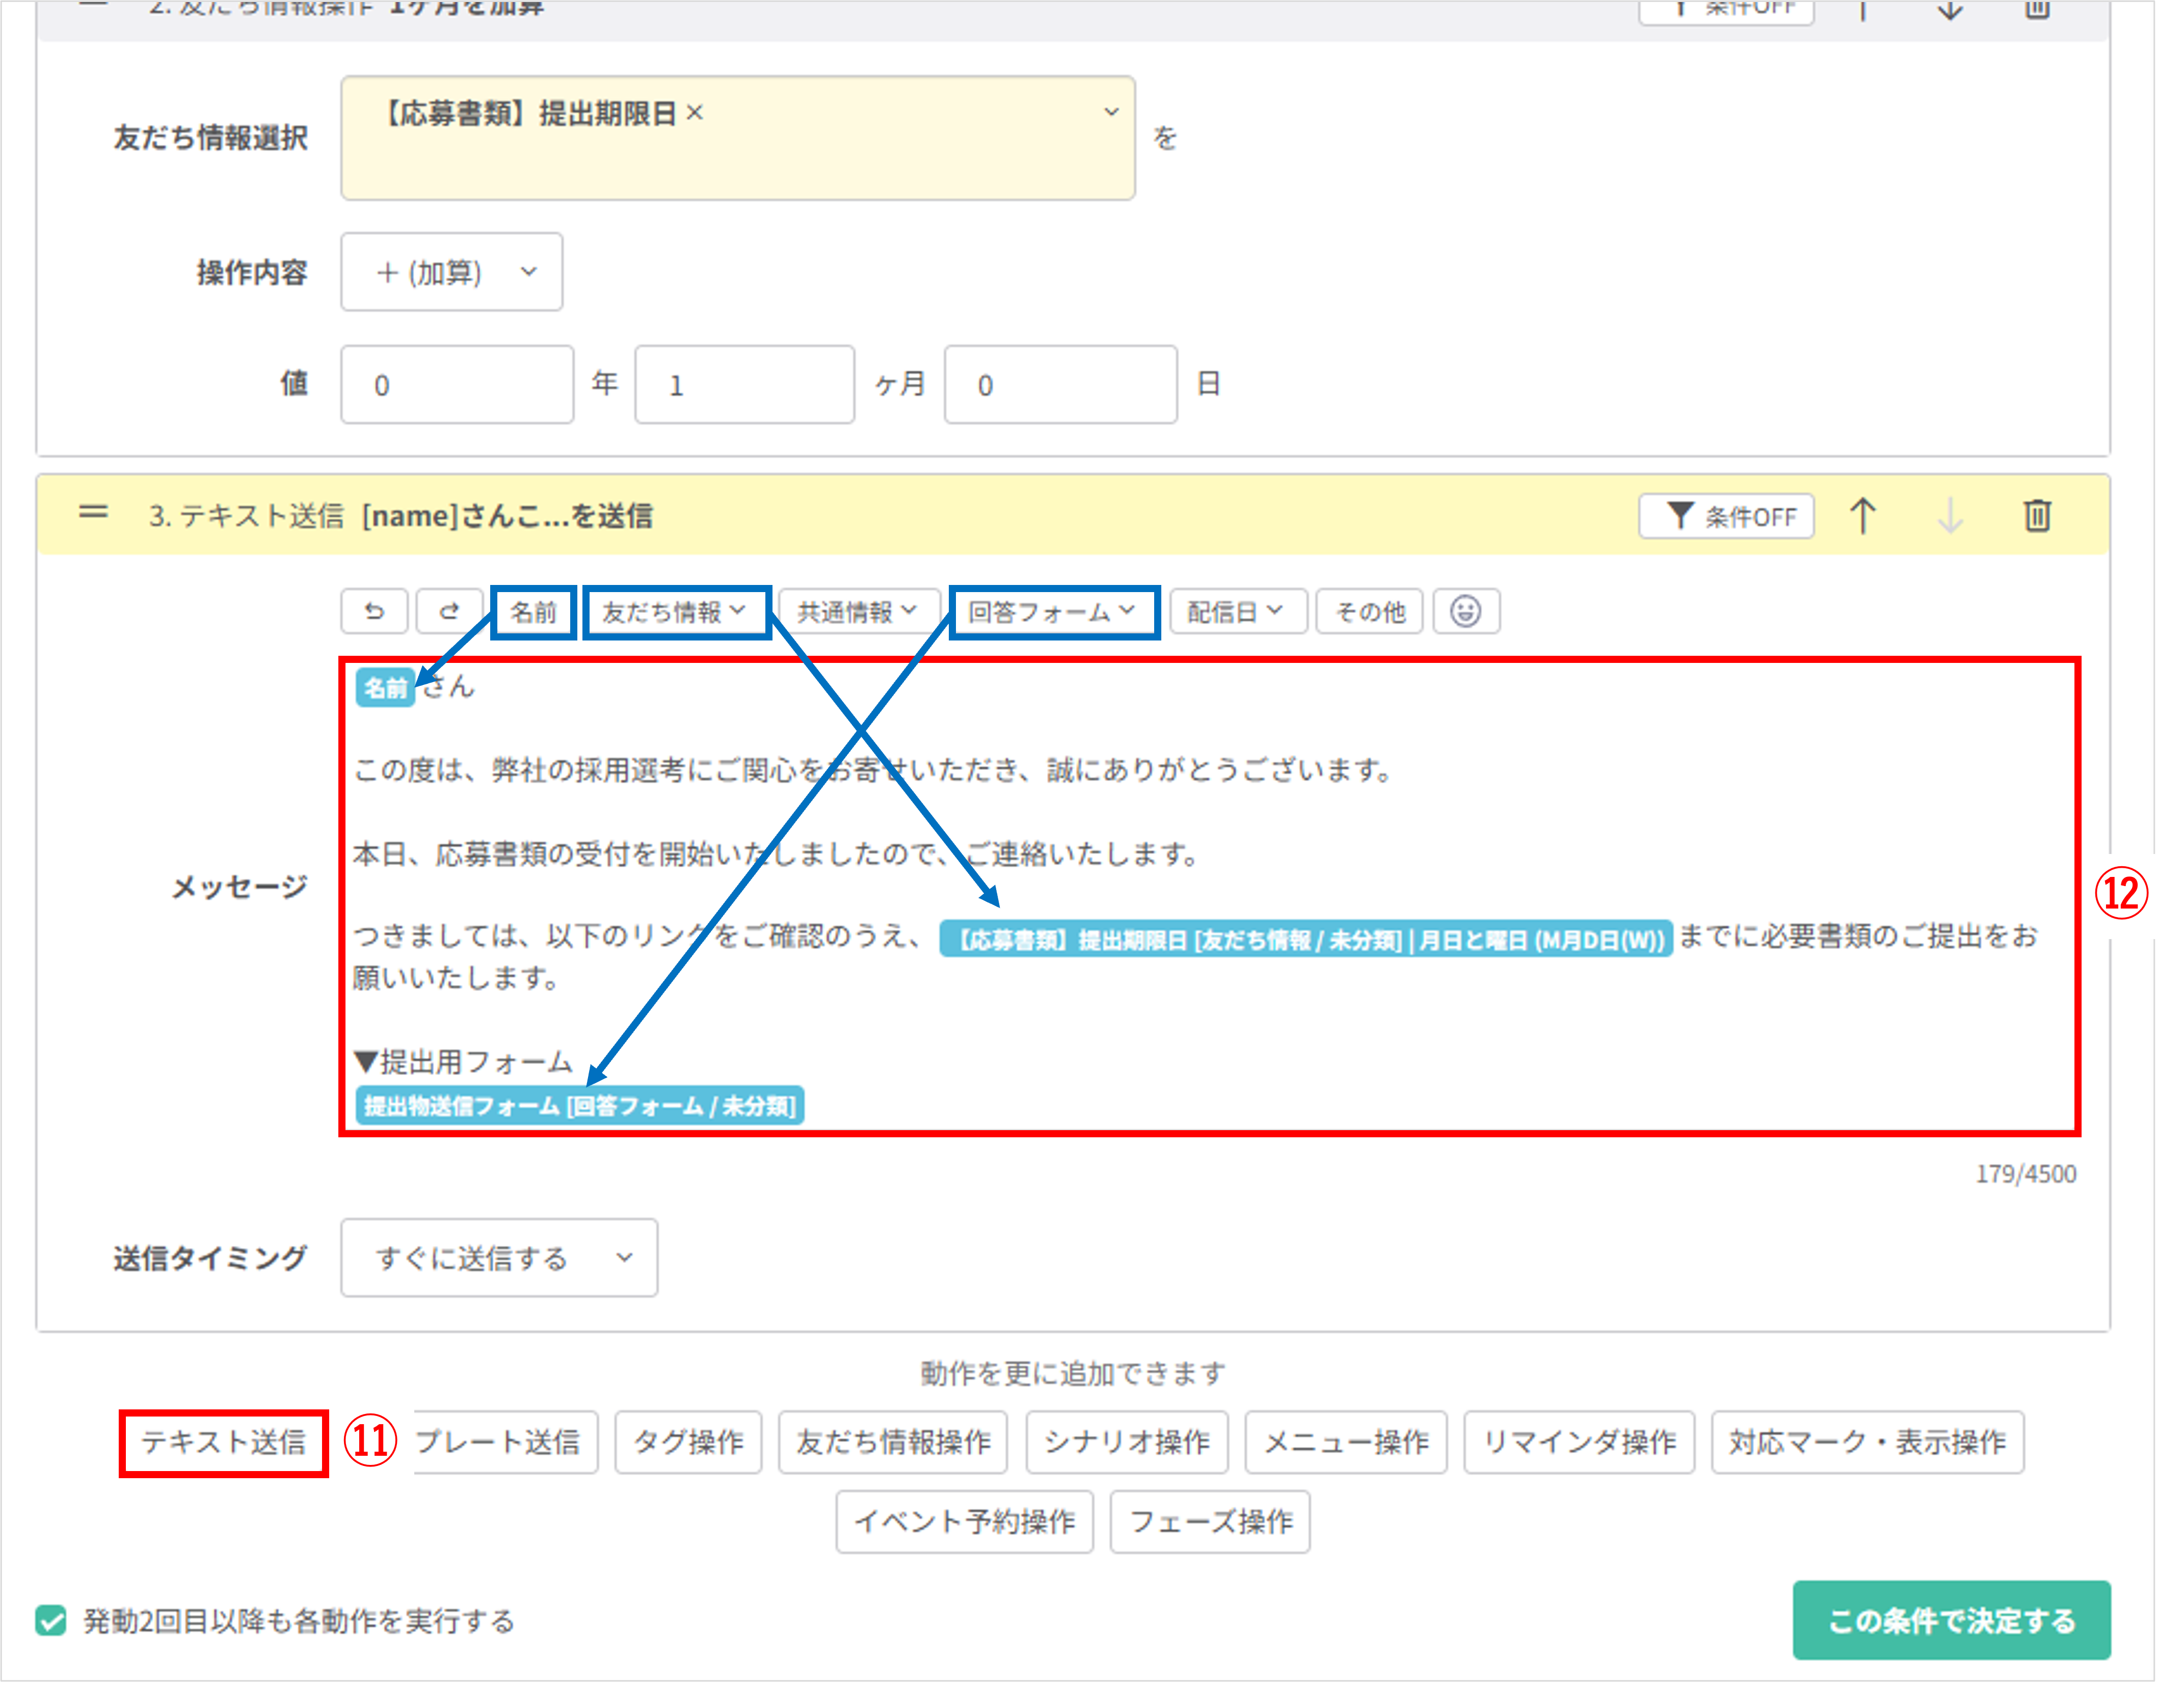The width and height of the screenshot is (2184, 1682).
Task: Open the 共通情報 menu
Action: pyautogui.click(x=858, y=611)
